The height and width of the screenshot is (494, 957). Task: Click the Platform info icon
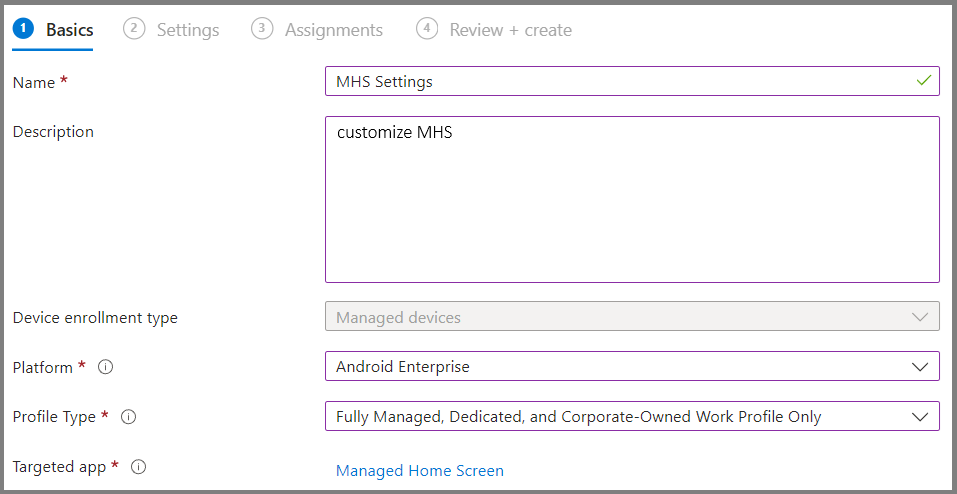tap(106, 367)
